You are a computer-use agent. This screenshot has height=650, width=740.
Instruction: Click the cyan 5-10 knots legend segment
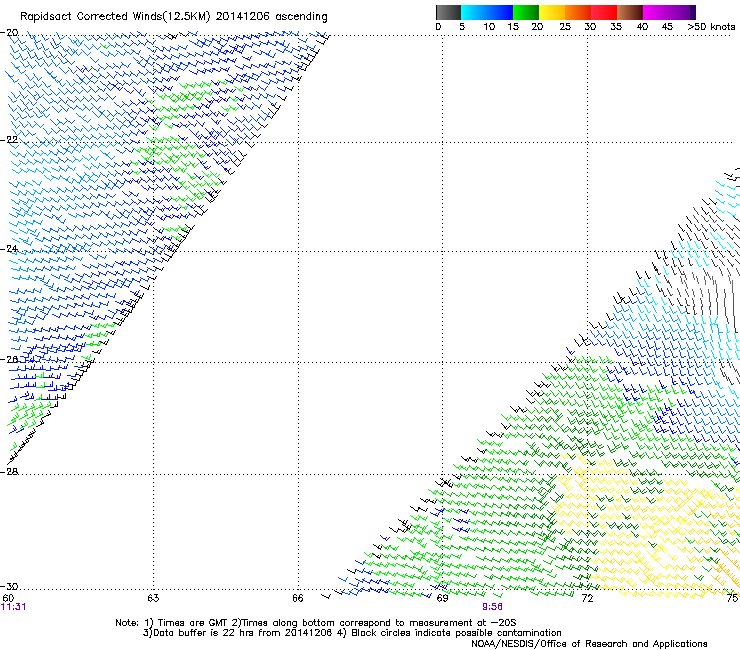pyautogui.click(x=474, y=12)
